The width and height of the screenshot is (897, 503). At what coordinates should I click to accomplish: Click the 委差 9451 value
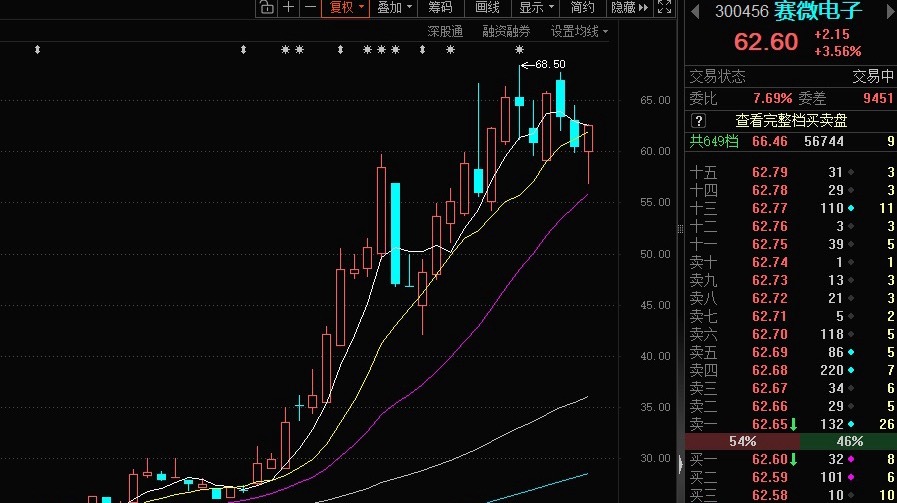[878, 98]
